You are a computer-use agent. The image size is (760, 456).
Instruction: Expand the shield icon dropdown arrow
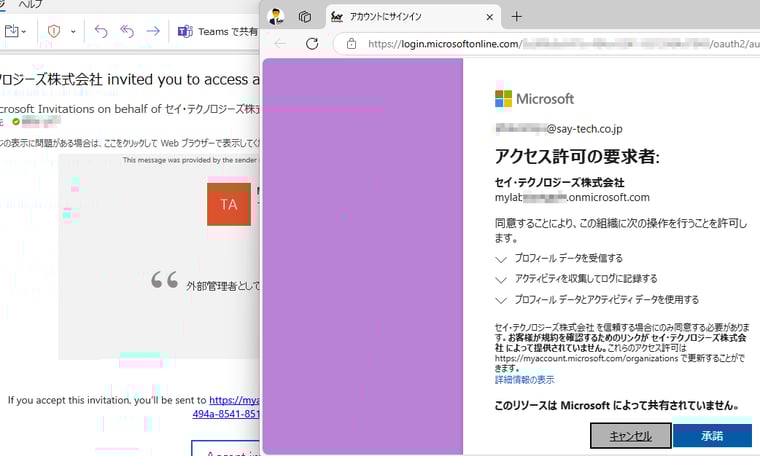pyautogui.click(x=73, y=32)
